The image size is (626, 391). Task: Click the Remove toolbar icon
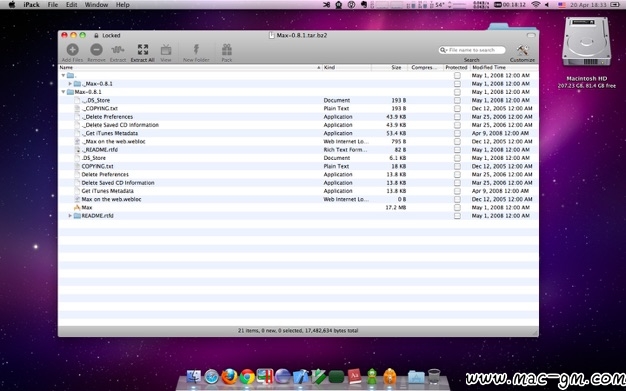pyautogui.click(x=96, y=50)
